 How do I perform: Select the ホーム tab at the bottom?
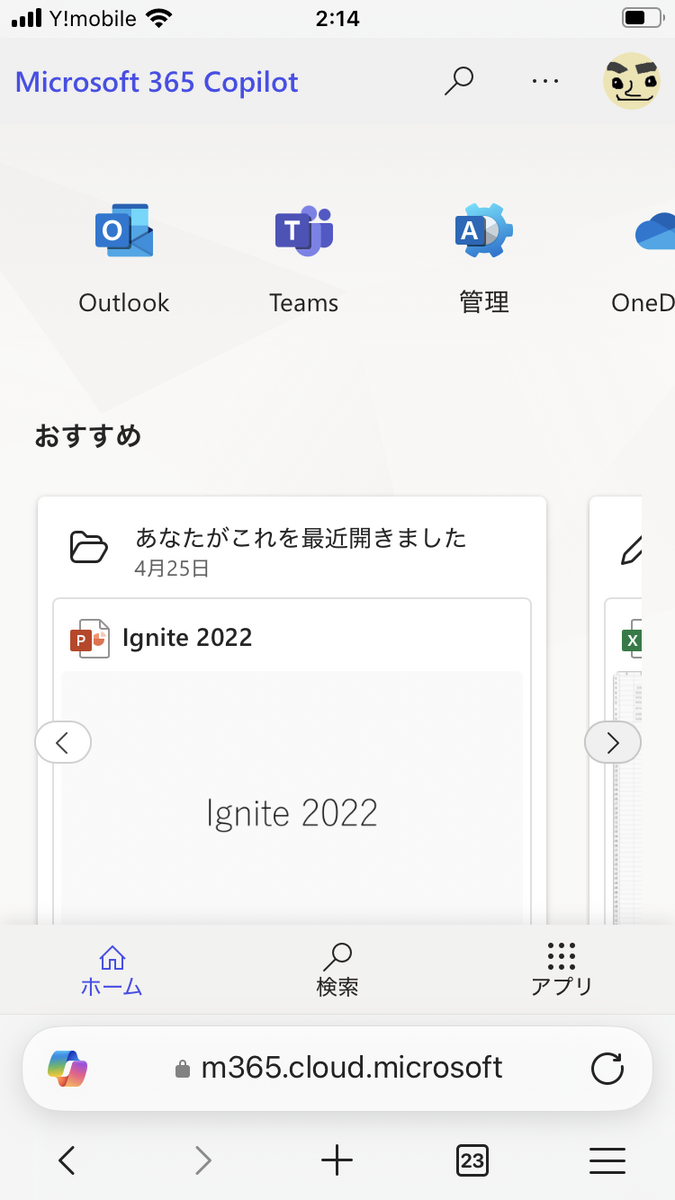point(112,967)
